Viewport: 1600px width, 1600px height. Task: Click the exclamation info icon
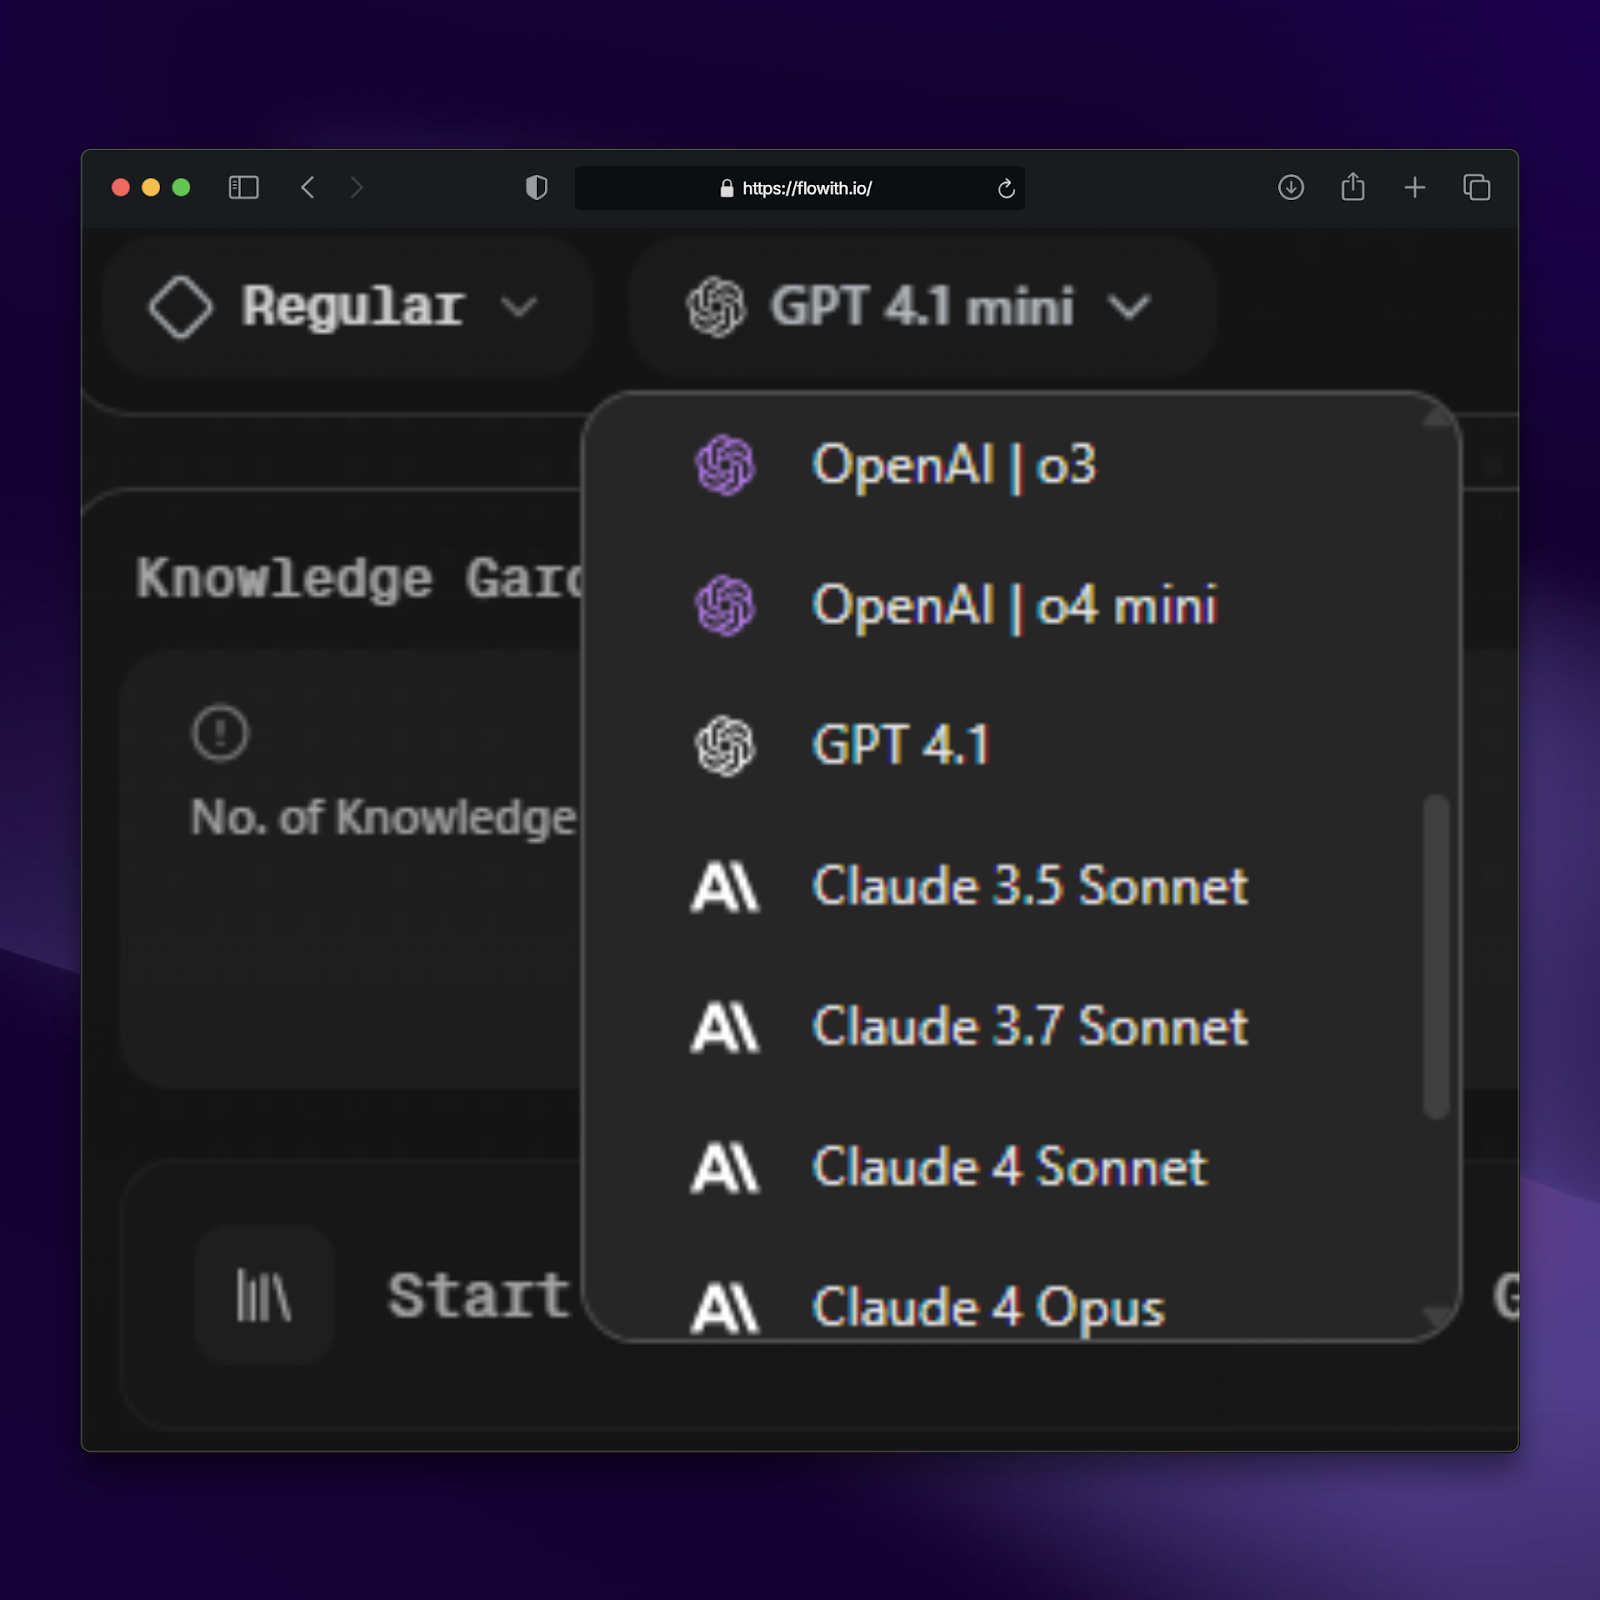(220, 733)
